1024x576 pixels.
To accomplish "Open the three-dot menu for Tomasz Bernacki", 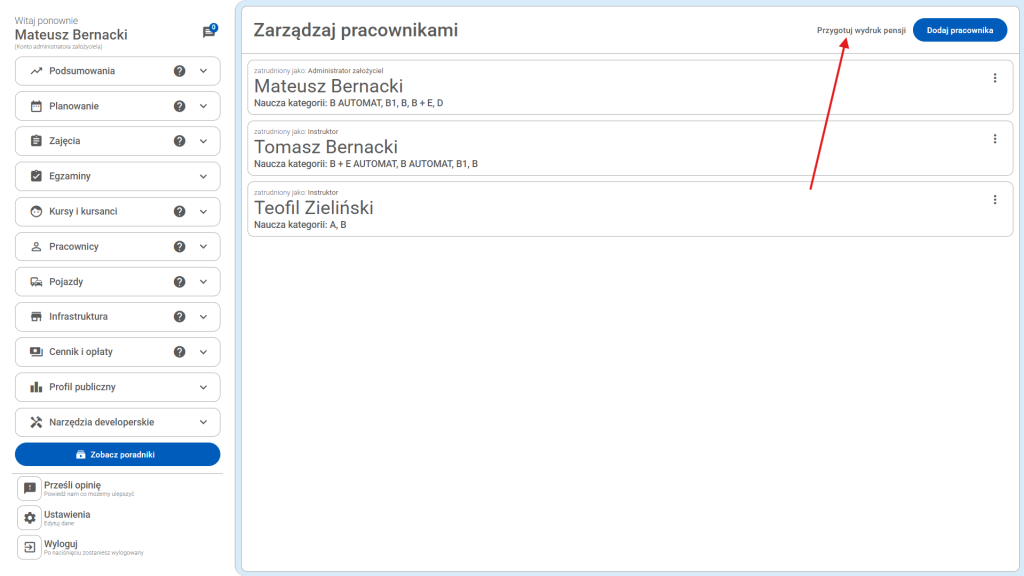I will [x=994, y=139].
